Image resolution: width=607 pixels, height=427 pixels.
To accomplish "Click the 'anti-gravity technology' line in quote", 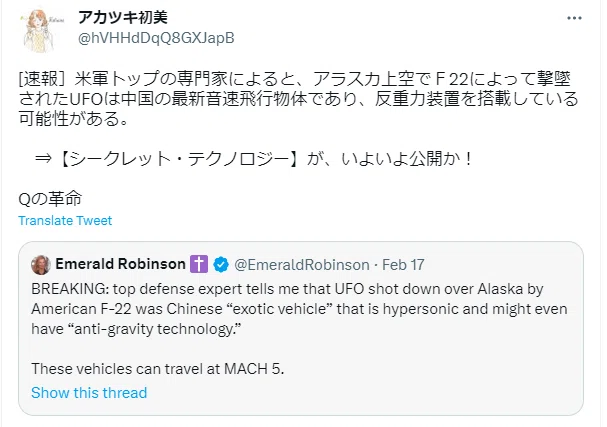I will pyautogui.click(x=136, y=329).
